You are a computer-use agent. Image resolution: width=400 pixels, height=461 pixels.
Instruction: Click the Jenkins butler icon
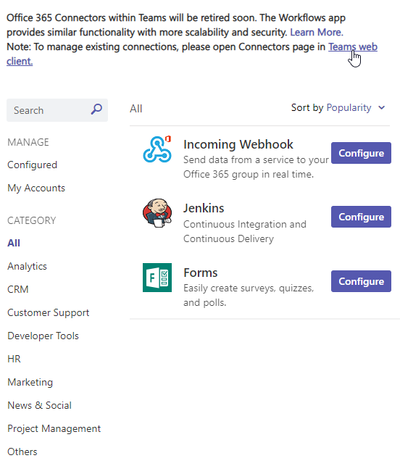(x=157, y=213)
